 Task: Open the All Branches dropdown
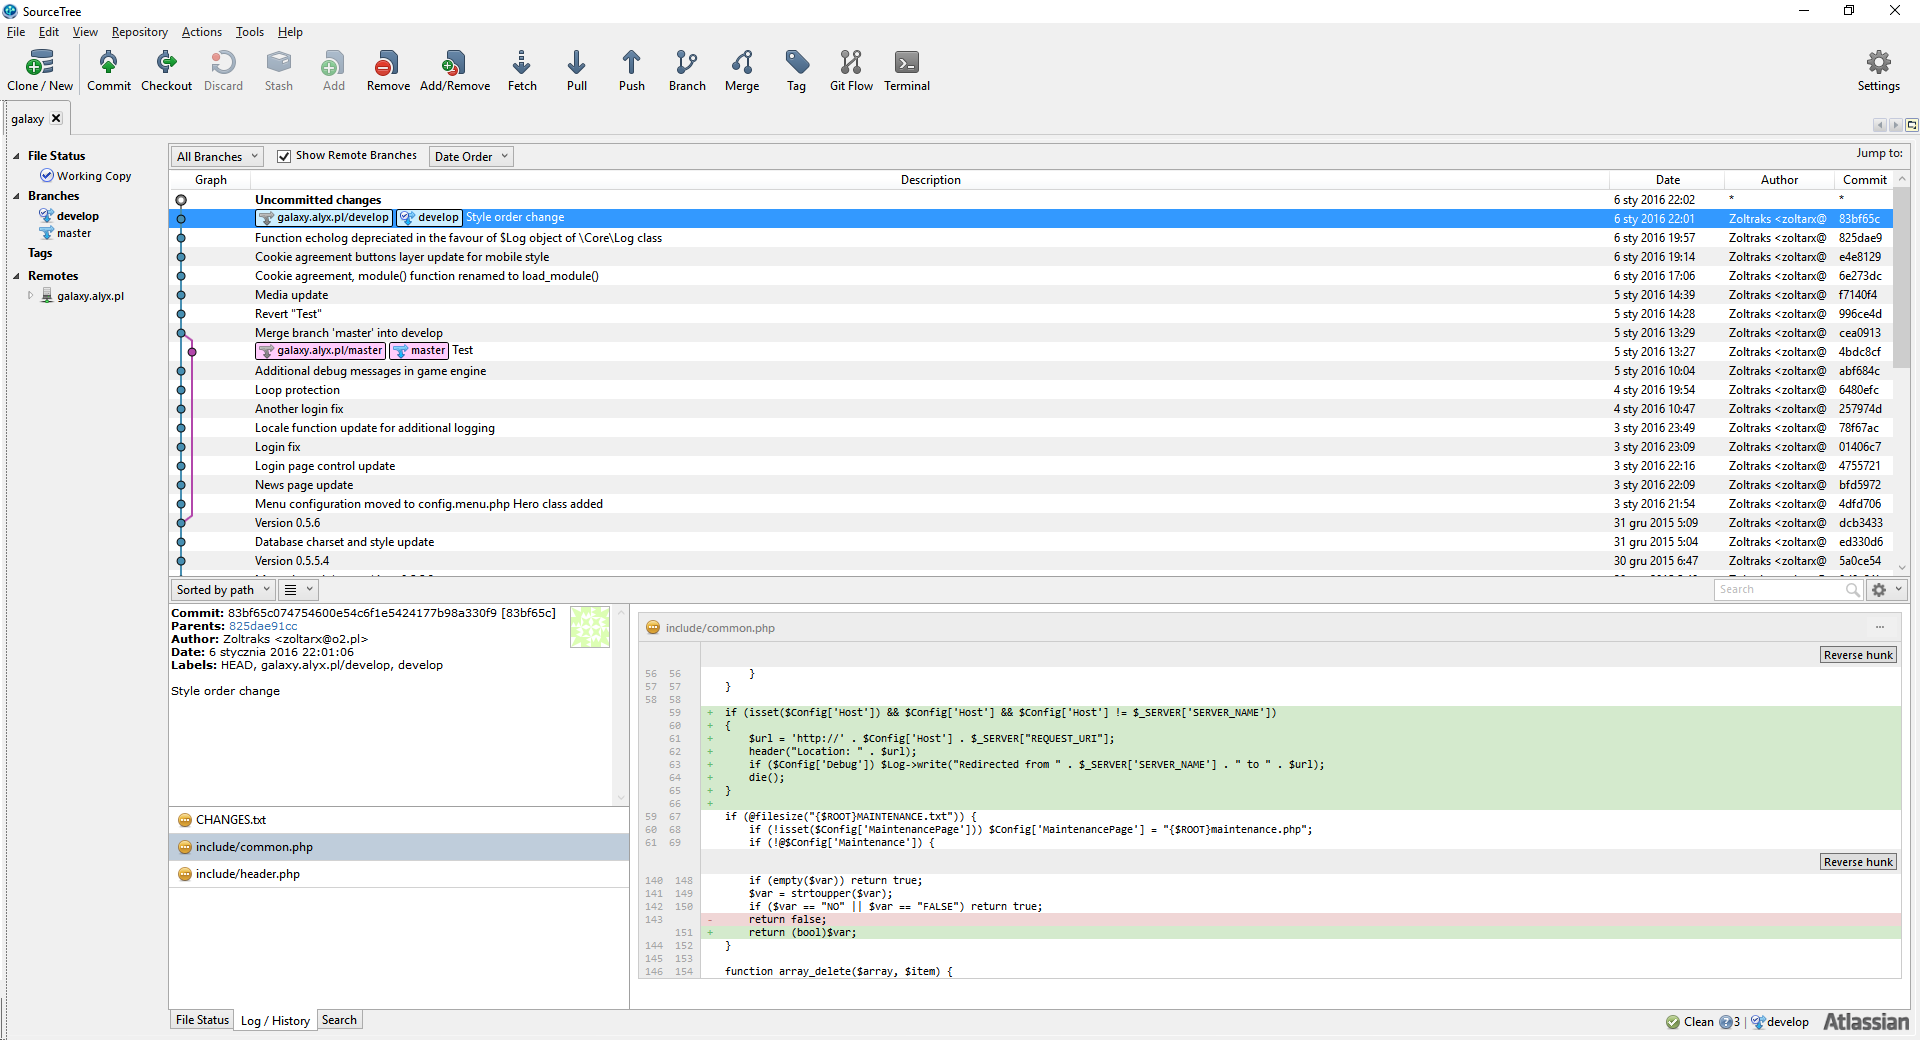[x=217, y=156]
